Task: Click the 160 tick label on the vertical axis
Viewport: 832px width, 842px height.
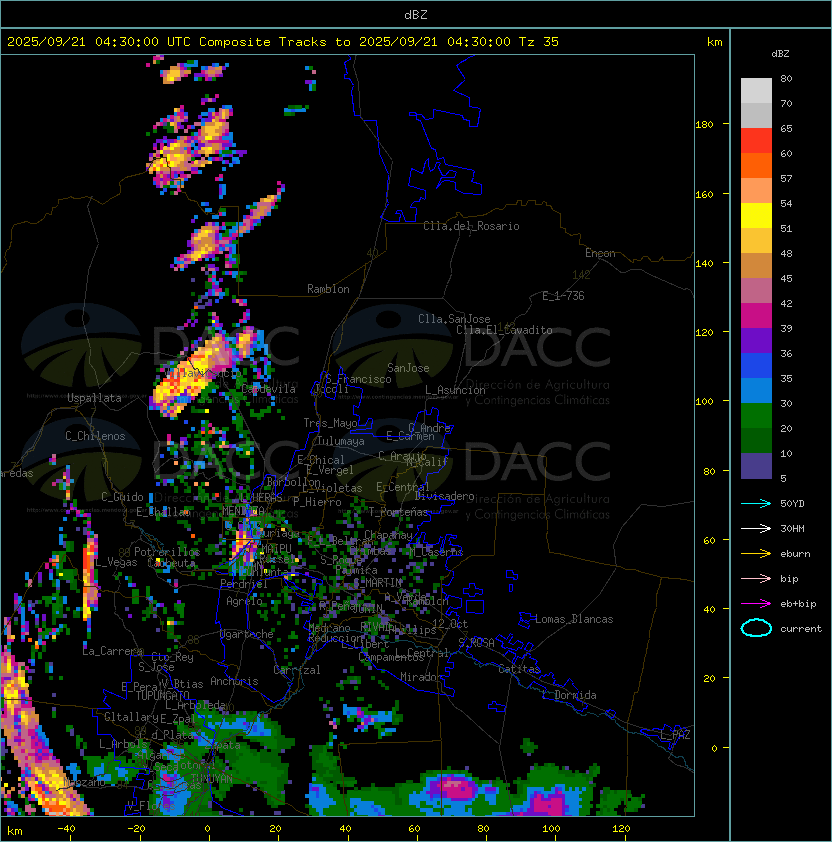Action: click(x=704, y=194)
